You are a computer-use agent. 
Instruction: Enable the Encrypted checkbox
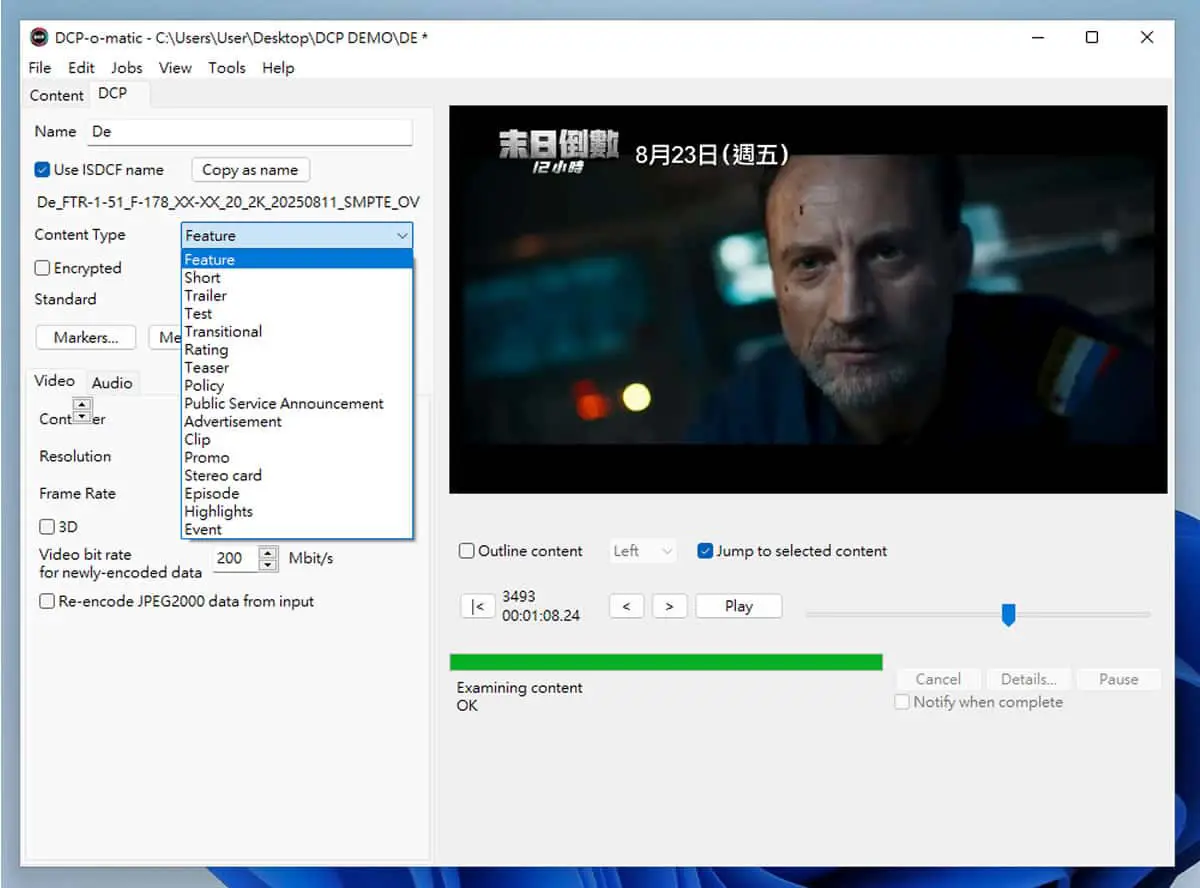coord(42,268)
